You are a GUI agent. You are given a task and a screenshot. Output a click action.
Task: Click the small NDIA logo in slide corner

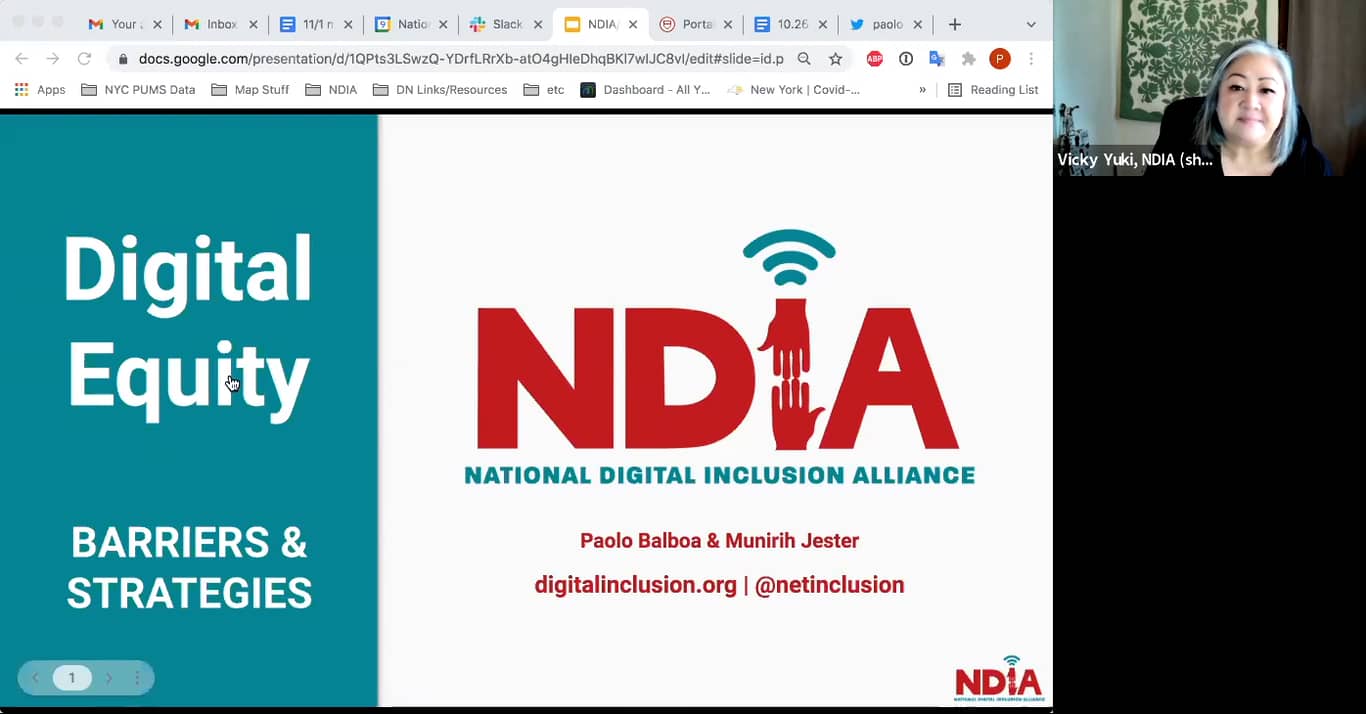coord(999,679)
